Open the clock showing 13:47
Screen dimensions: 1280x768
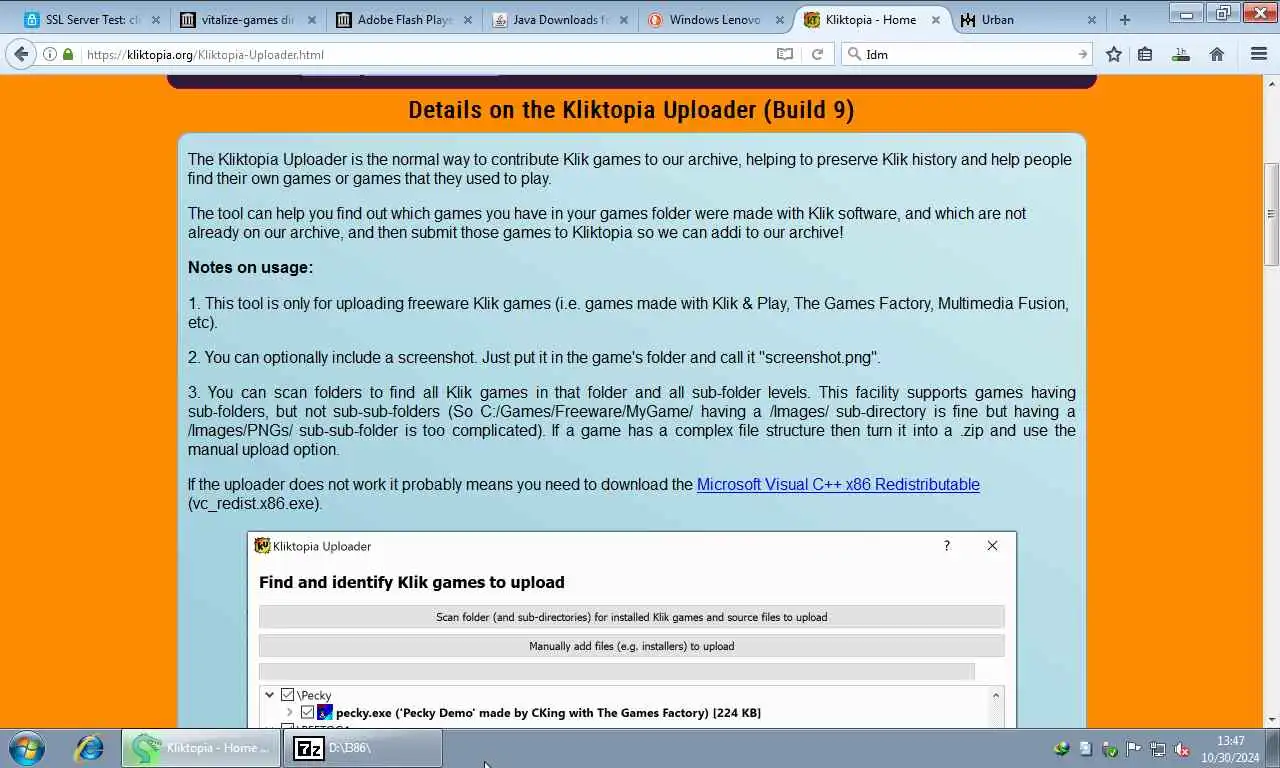tap(1231, 749)
